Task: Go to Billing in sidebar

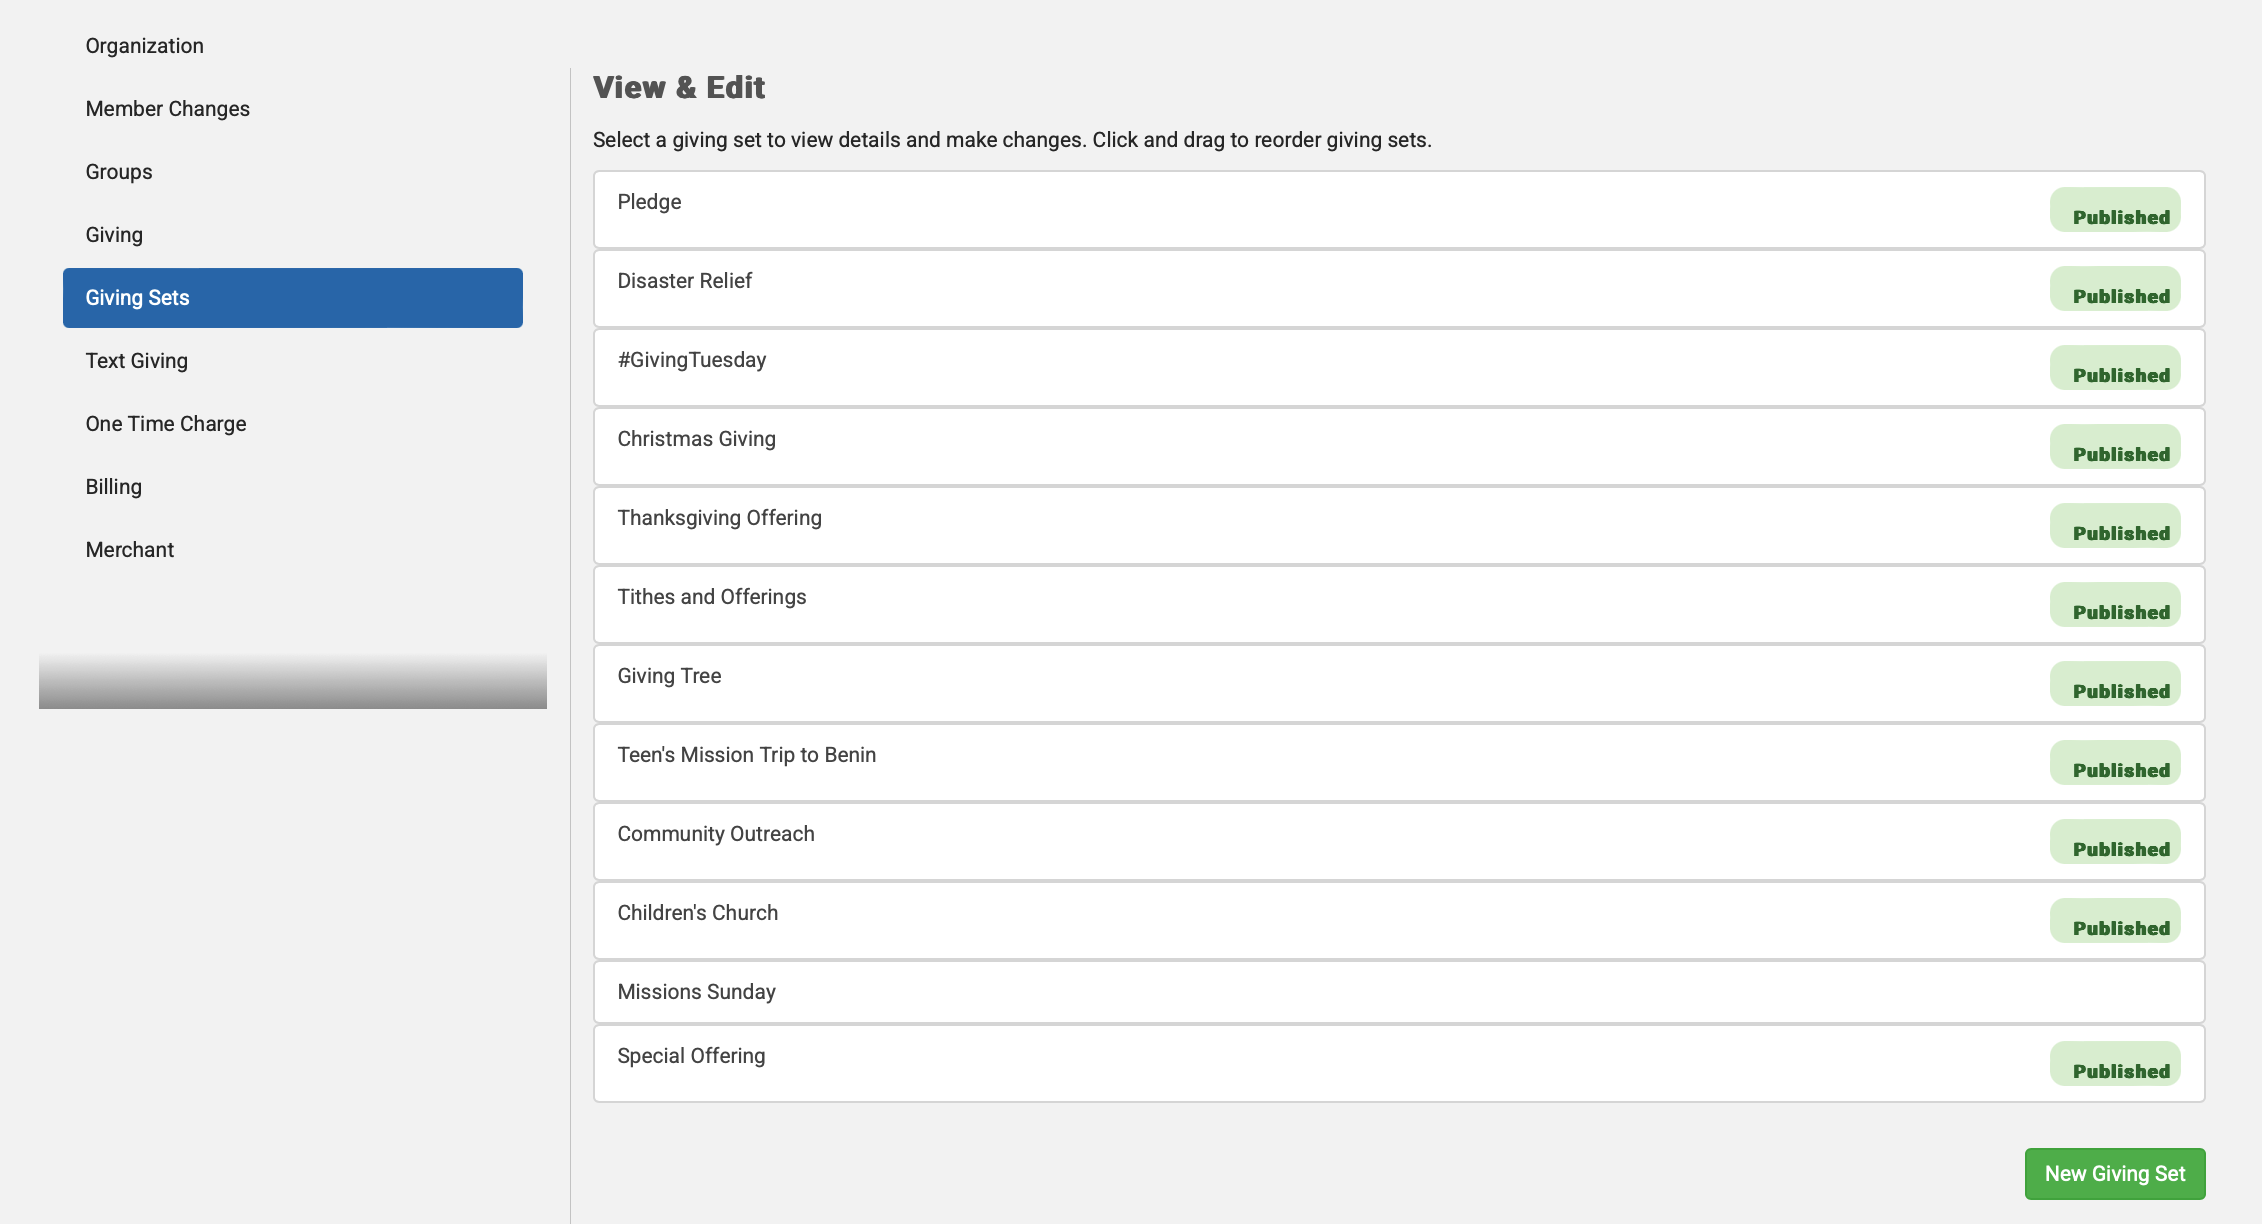Action: pyautogui.click(x=113, y=487)
